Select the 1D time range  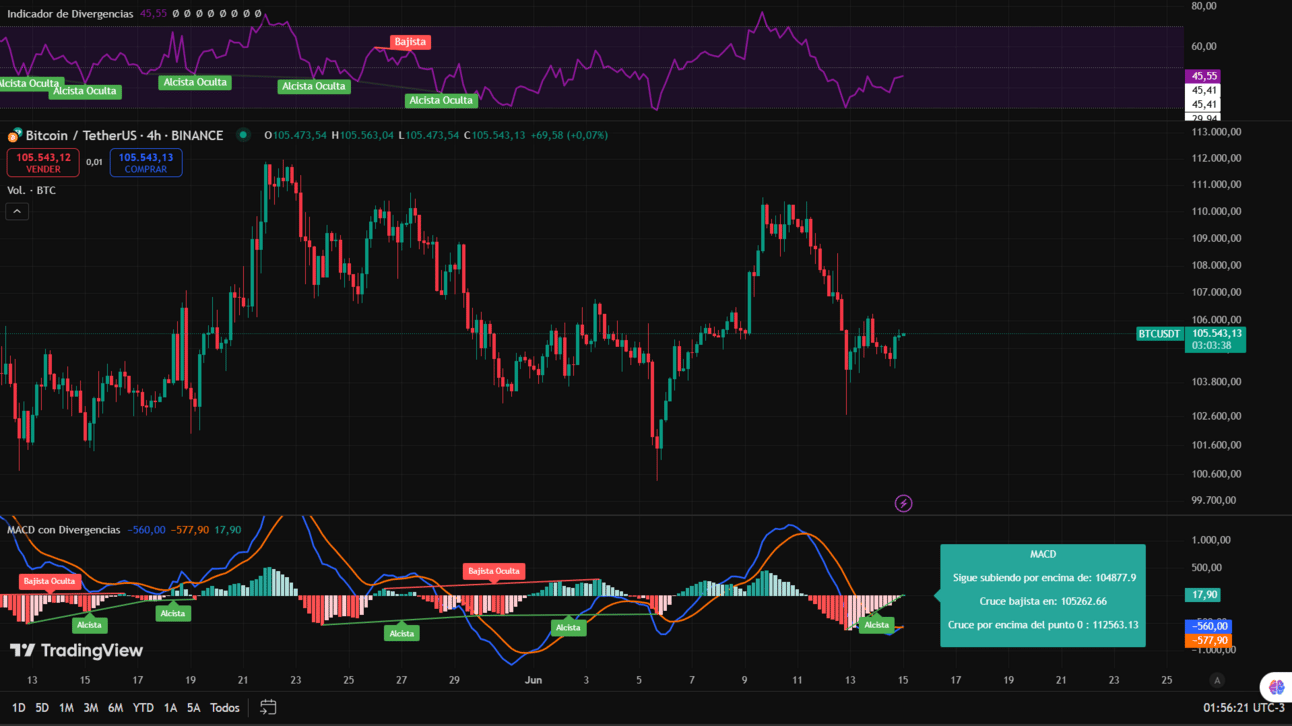18,707
